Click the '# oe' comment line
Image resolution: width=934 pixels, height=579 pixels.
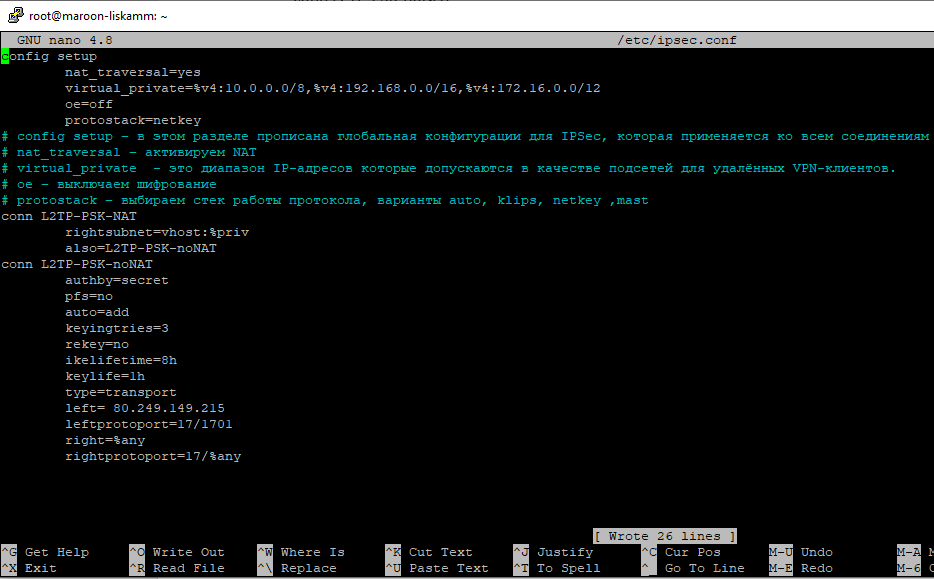[109, 185]
